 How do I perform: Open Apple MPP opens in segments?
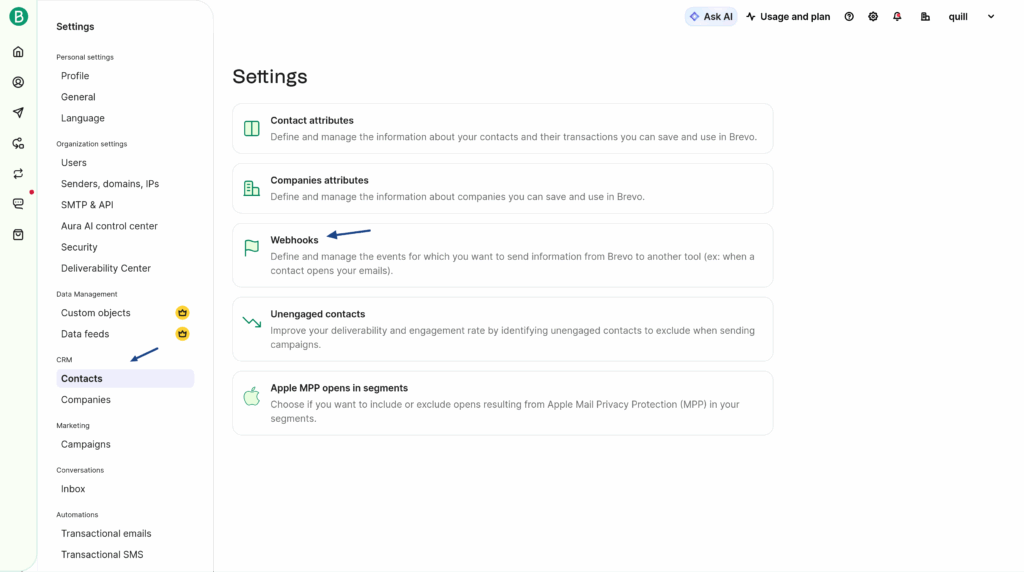502,403
